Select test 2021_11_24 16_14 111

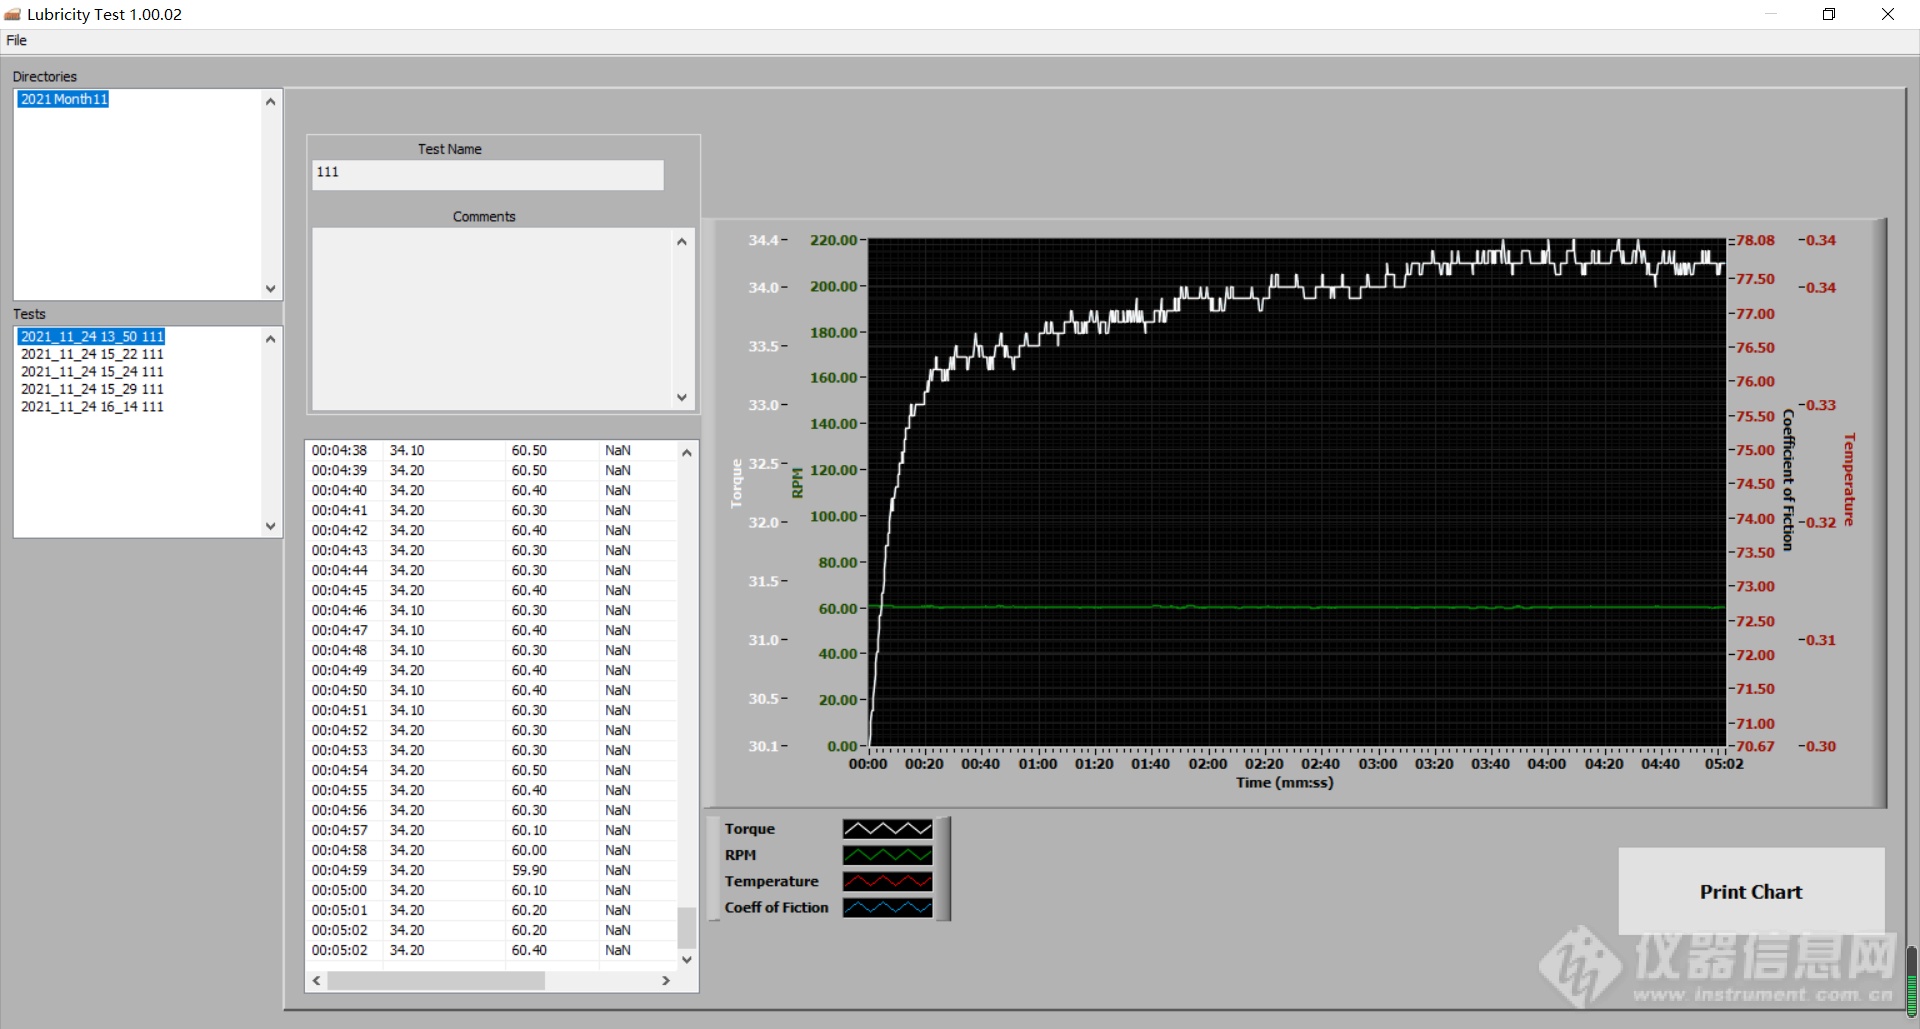[x=92, y=406]
